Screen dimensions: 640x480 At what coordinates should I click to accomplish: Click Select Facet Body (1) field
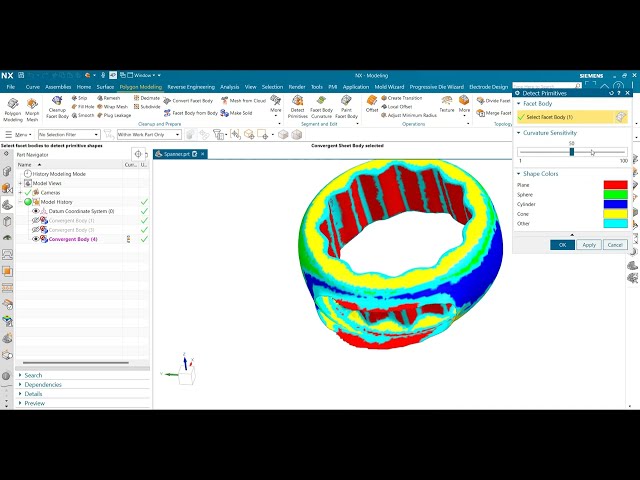(x=572, y=117)
